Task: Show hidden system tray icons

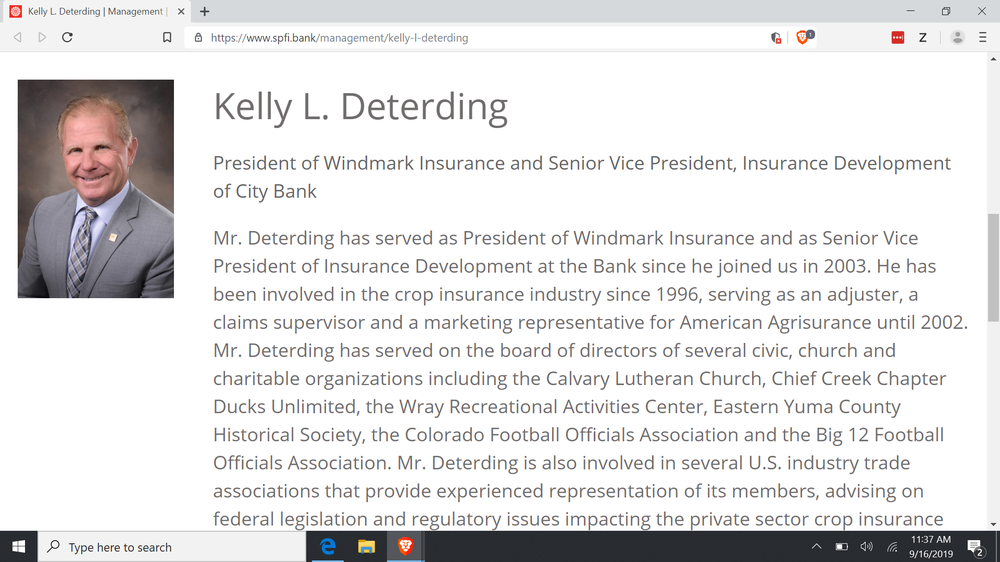Action: pyautogui.click(x=816, y=547)
